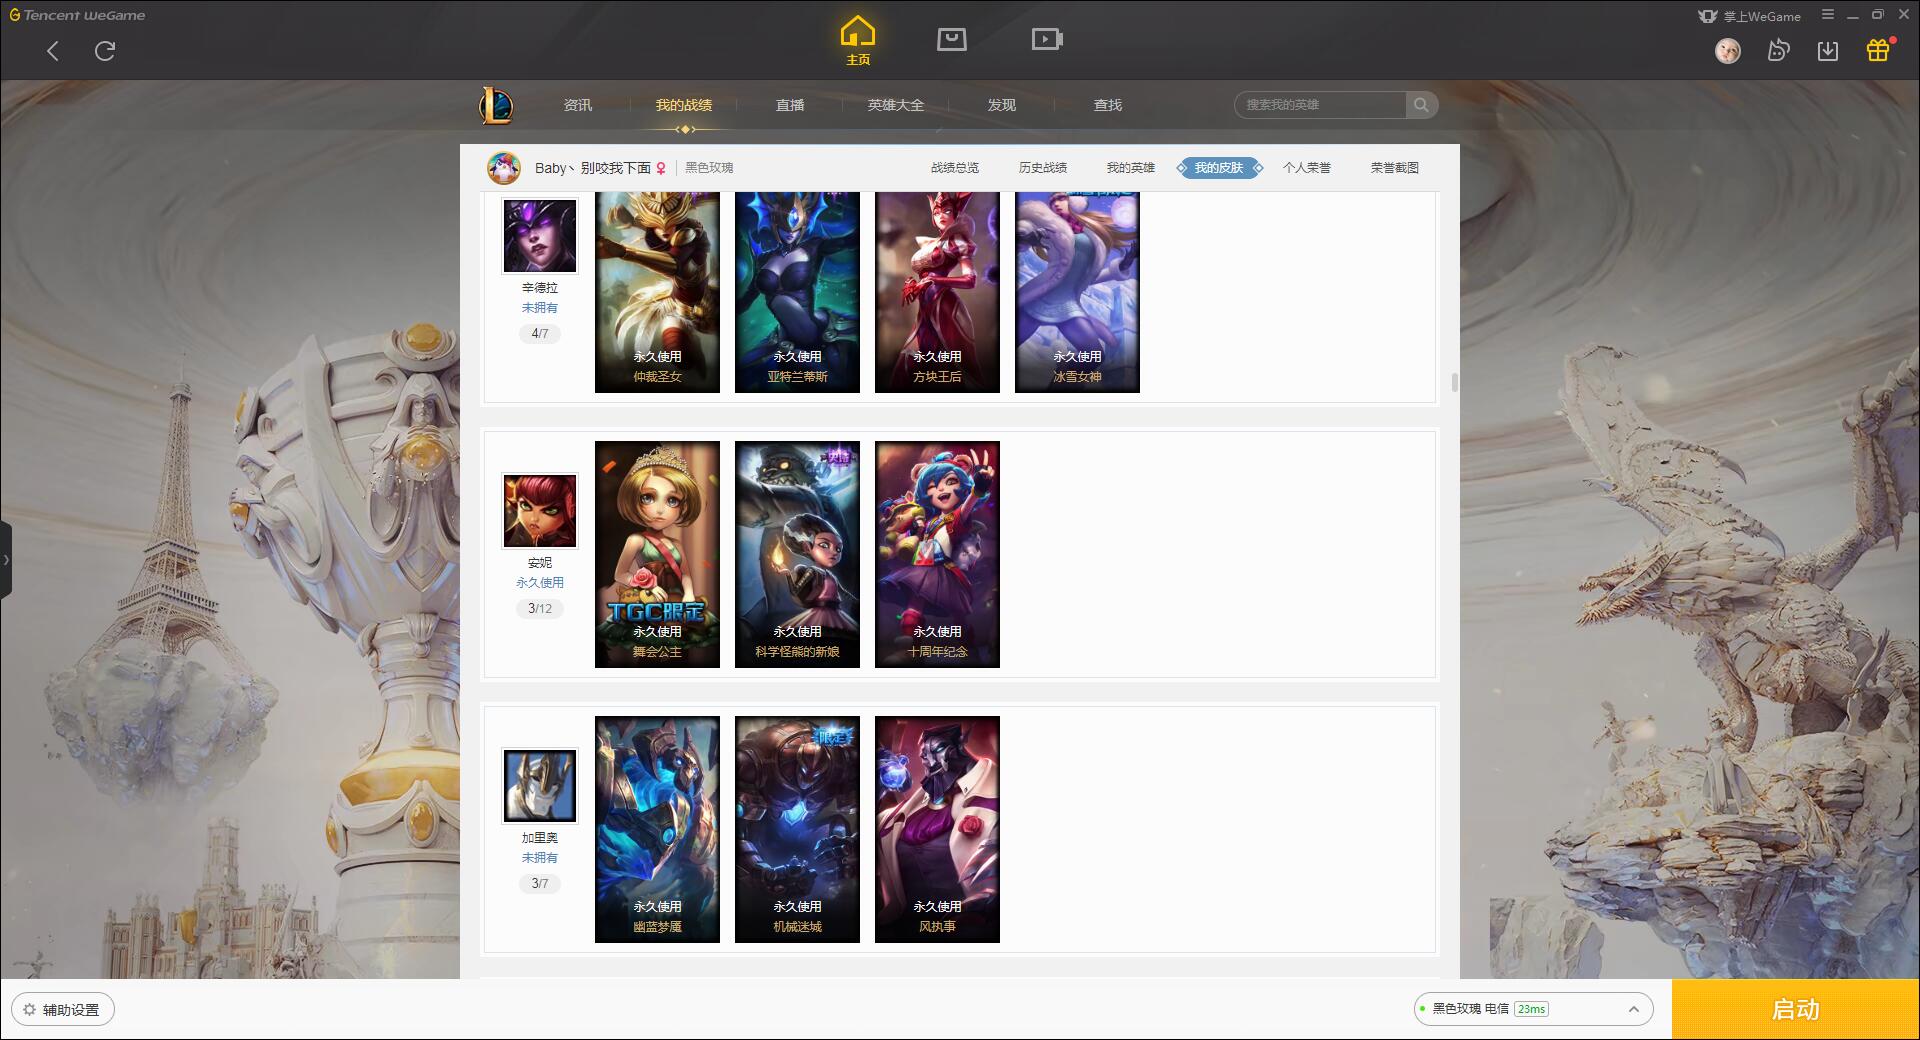Screen dimensions: 1920x1040
Task: Open the download manager icon
Action: tap(1828, 50)
